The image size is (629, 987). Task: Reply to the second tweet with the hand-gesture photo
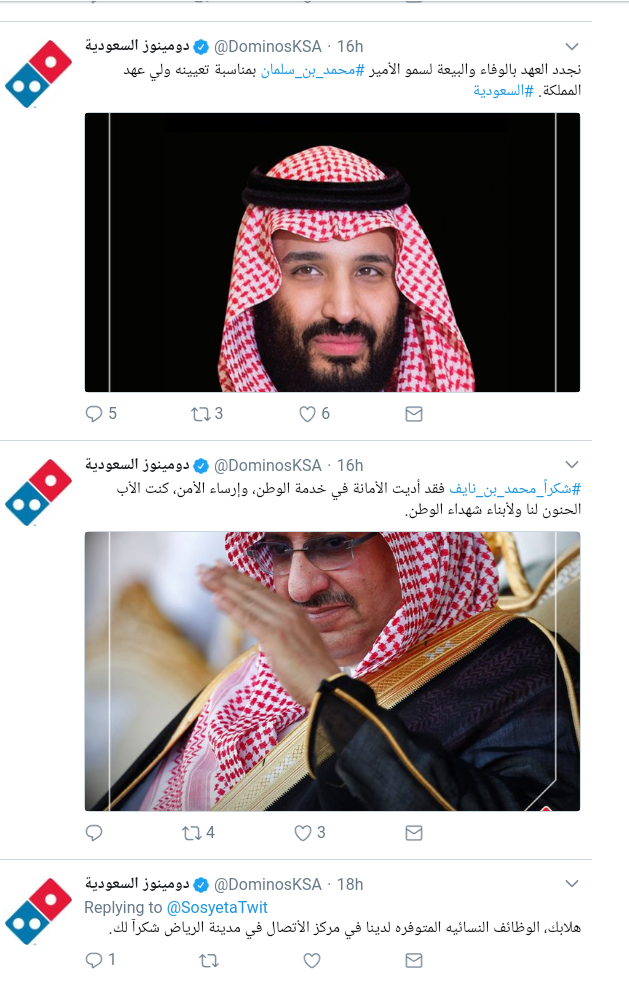pyautogui.click(x=94, y=833)
